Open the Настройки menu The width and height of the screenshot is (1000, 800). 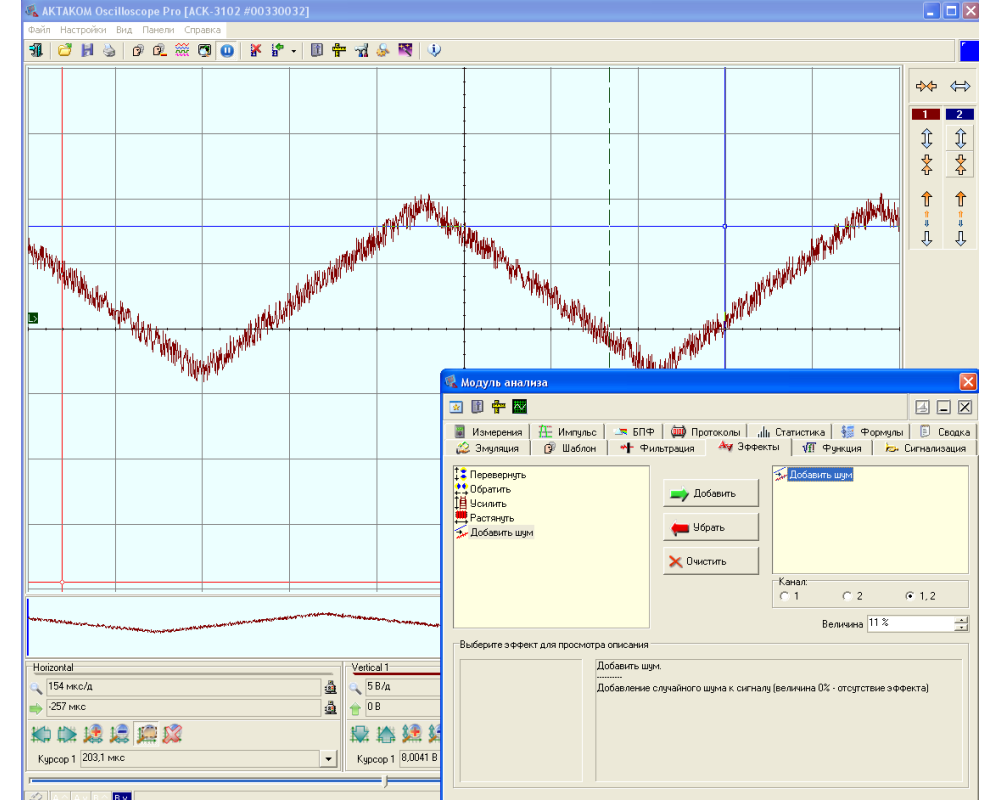82,30
